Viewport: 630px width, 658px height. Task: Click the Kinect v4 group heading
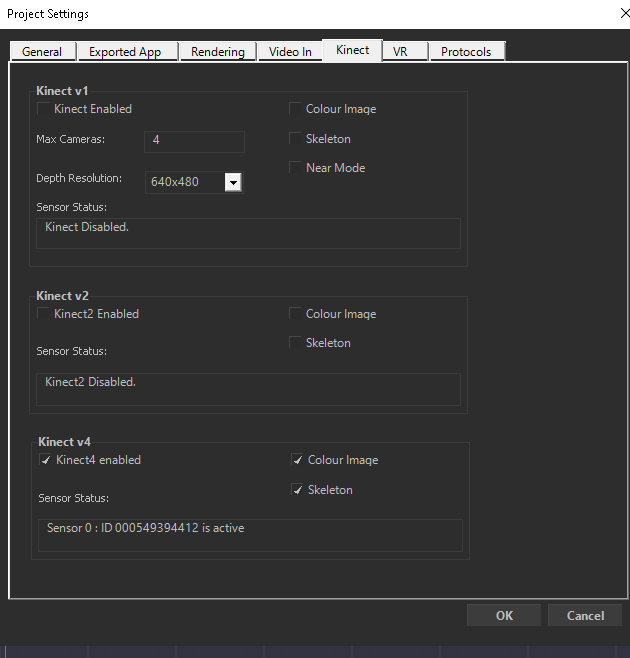click(x=64, y=441)
